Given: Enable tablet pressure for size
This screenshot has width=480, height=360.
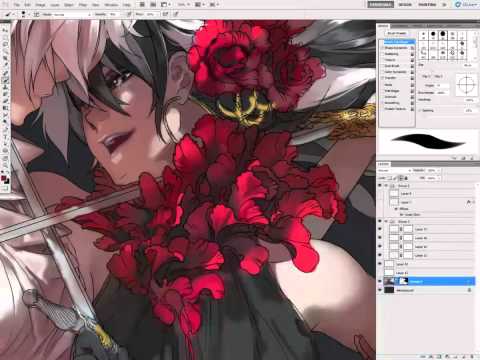Looking at the screenshot, I should pos(176,14).
